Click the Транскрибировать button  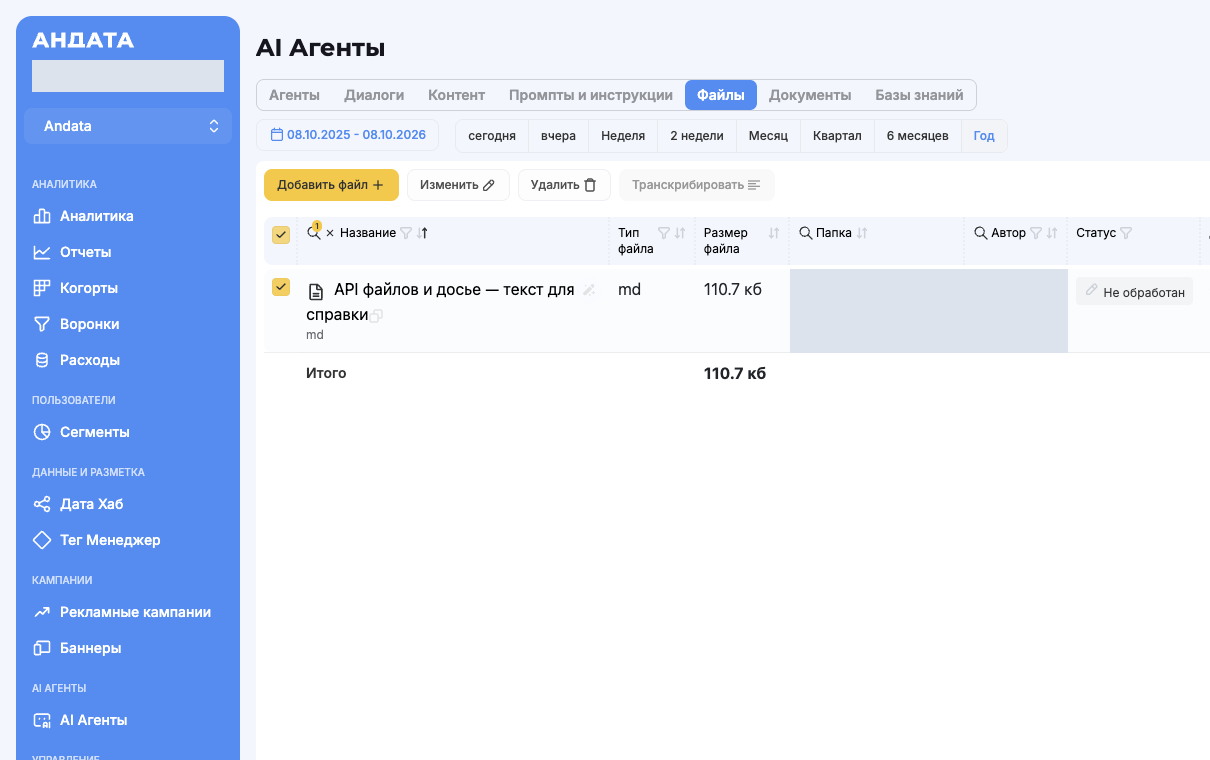[x=696, y=185]
